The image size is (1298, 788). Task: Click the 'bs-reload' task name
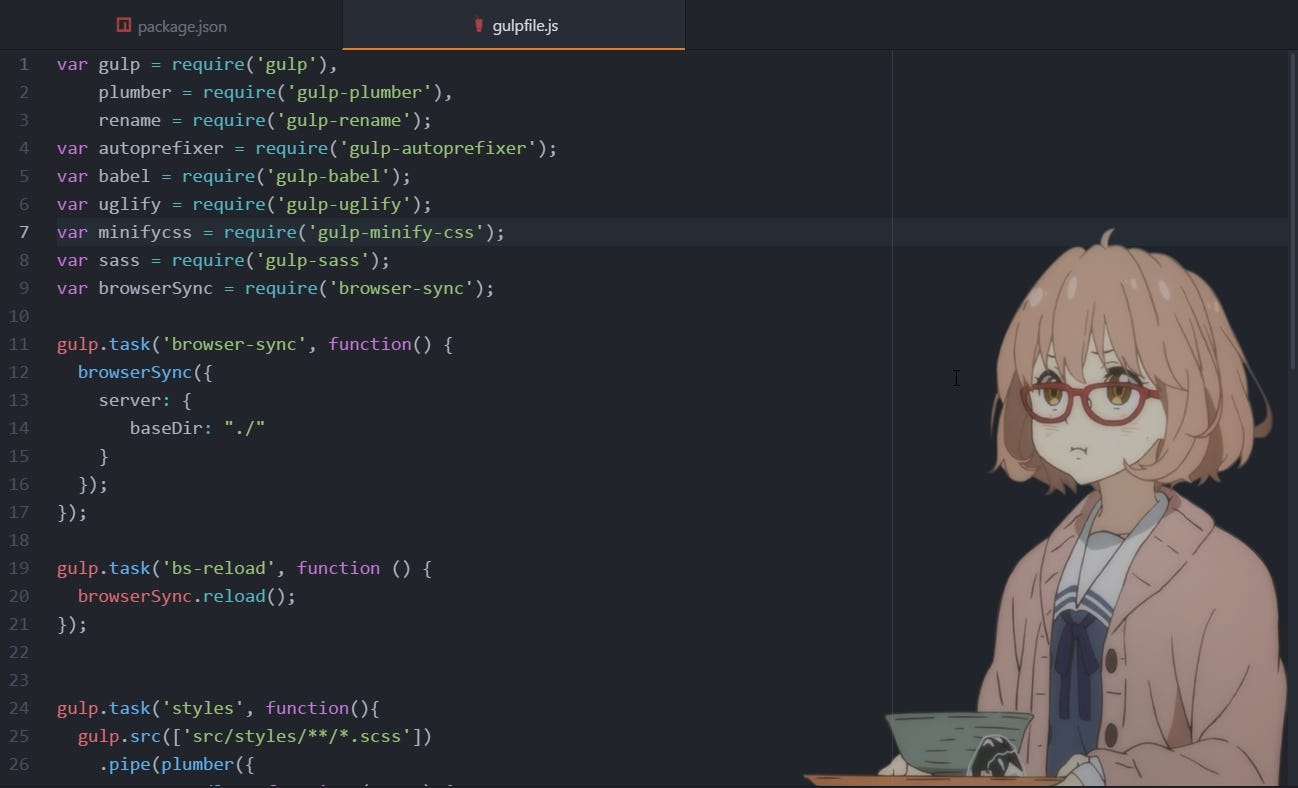(218, 568)
